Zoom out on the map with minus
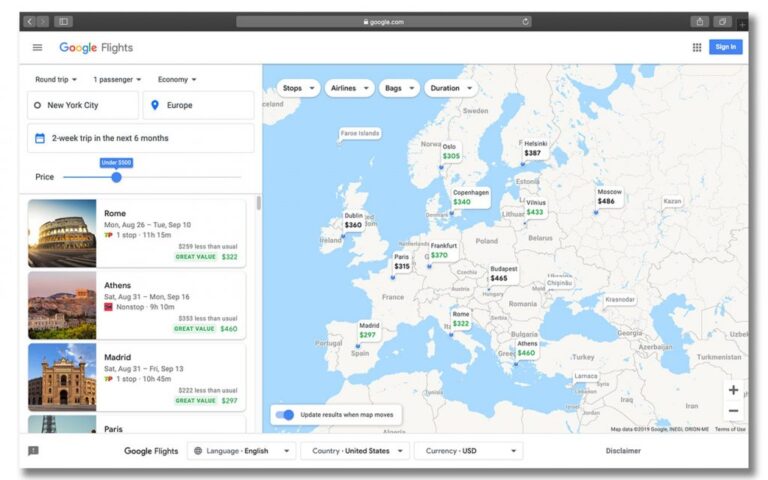 [x=733, y=411]
